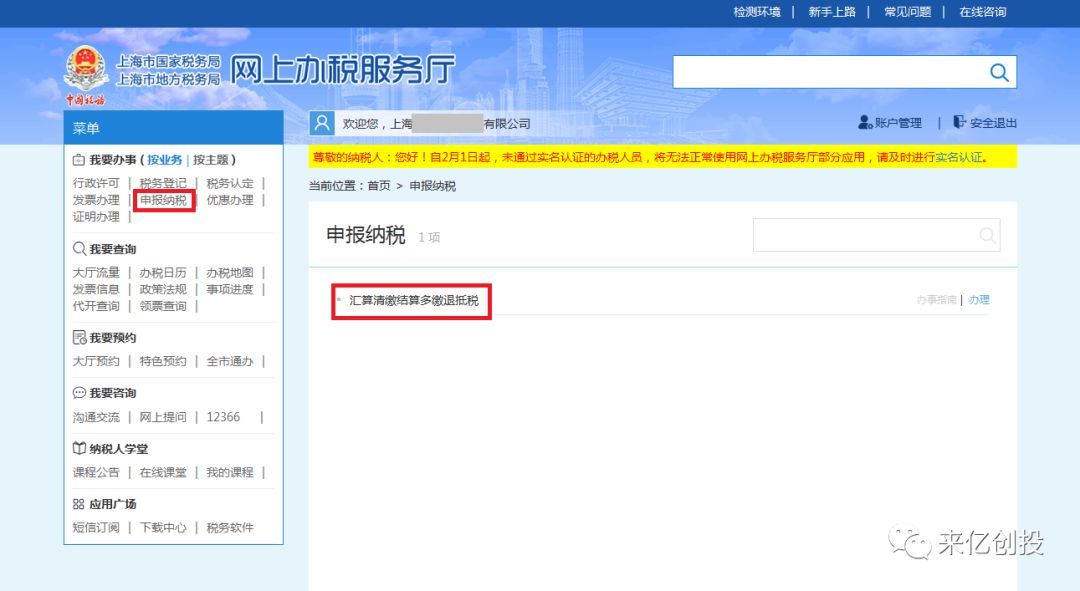This screenshot has width=1080, height=591.
Task: Open 证明办理 menu link
Action: coord(96,216)
